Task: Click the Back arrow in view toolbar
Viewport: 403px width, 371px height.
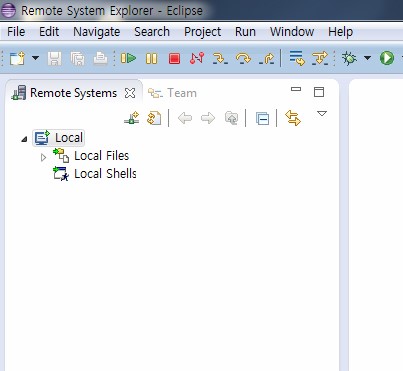Action: point(185,118)
